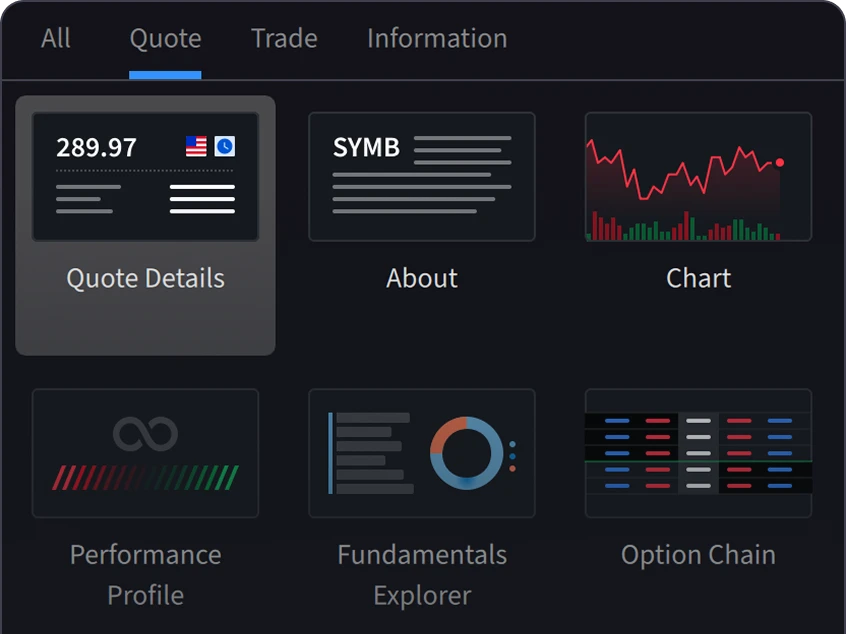
Task: Click the blue clock icon in Quote Details preview
Action: click(225, 147)
